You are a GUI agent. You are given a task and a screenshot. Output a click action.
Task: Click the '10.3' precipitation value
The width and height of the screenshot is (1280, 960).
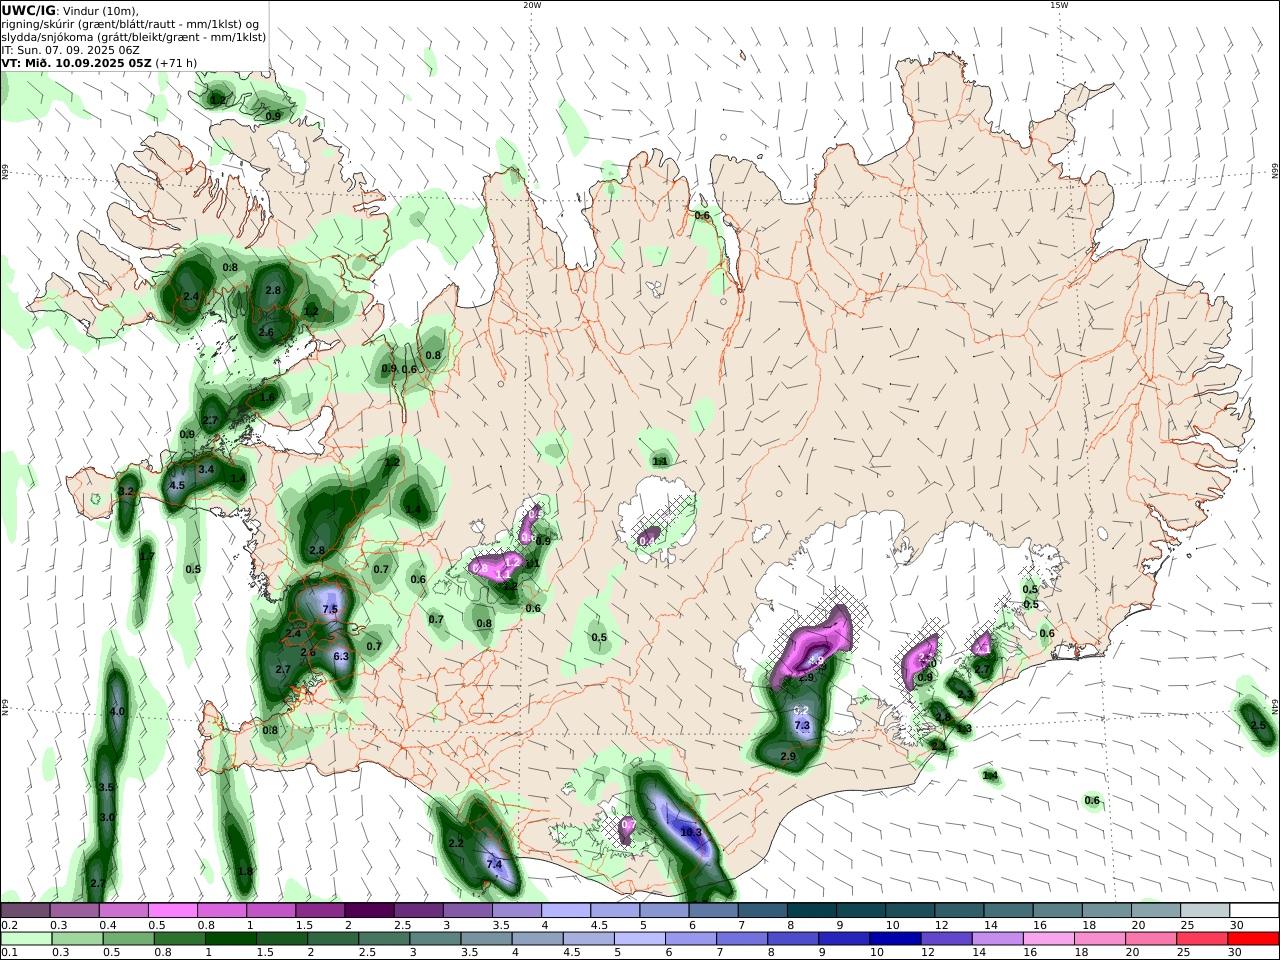coord(691,832)
